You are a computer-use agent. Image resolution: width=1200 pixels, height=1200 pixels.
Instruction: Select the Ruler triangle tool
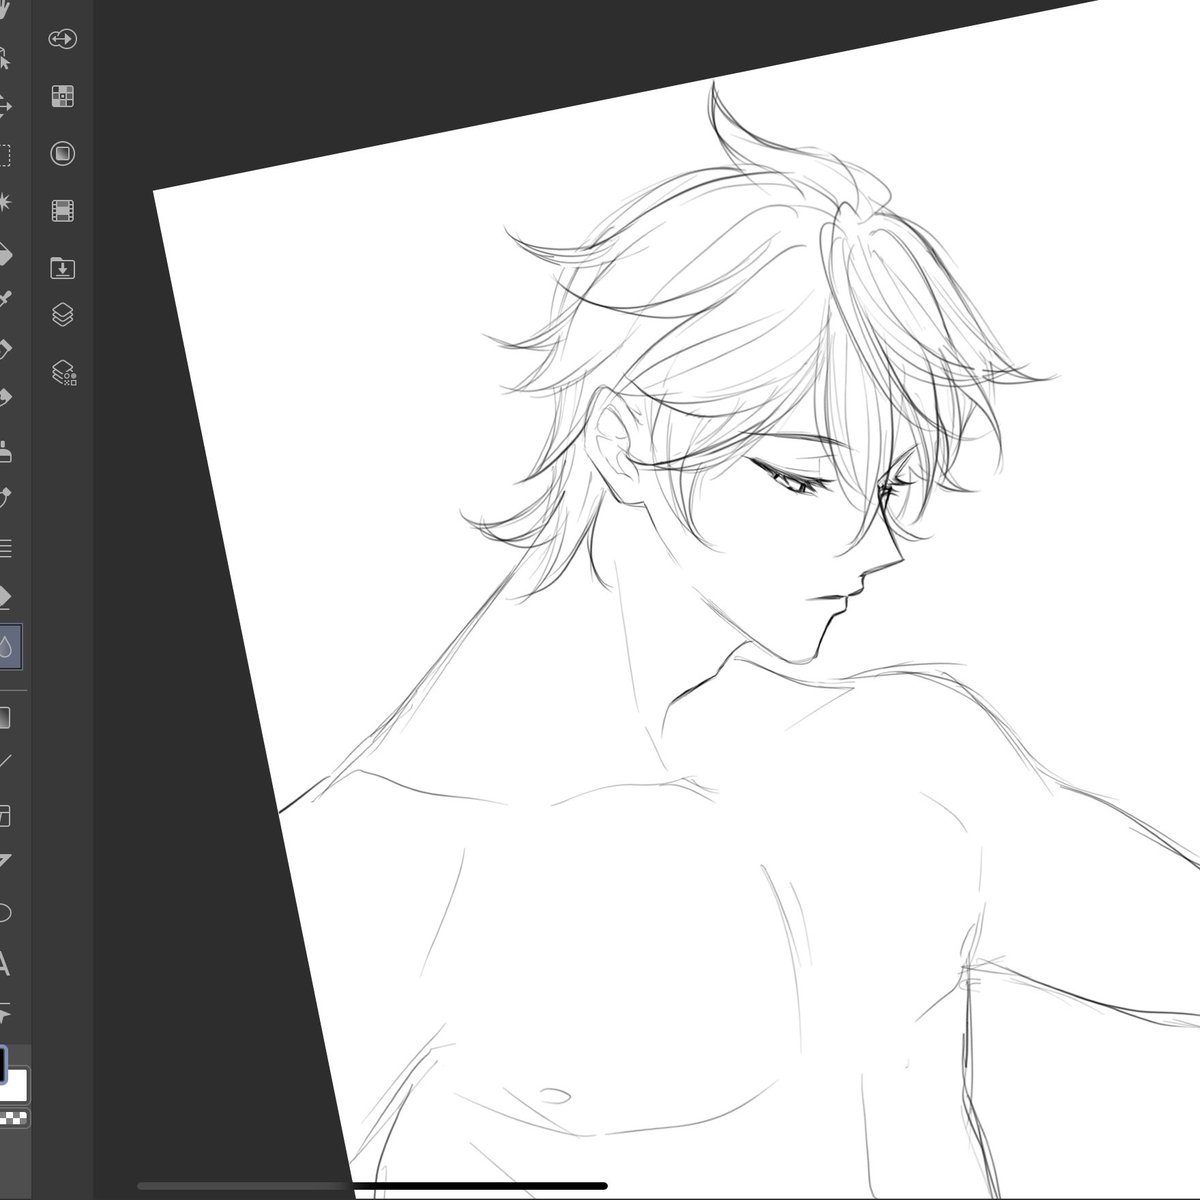pos(4,862)
